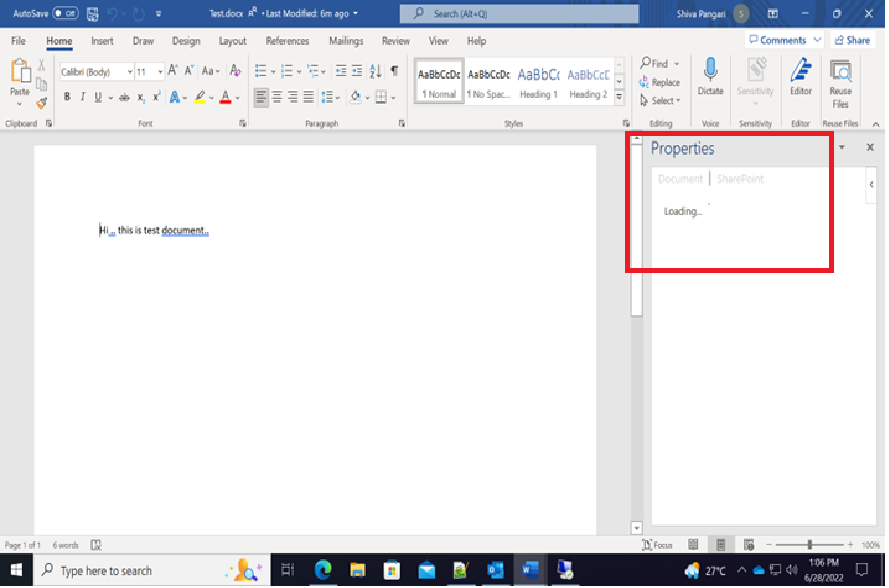Expand the font color dropdown arrow
This screenshot has width=889, height=588.
click(x=236, y=96)
